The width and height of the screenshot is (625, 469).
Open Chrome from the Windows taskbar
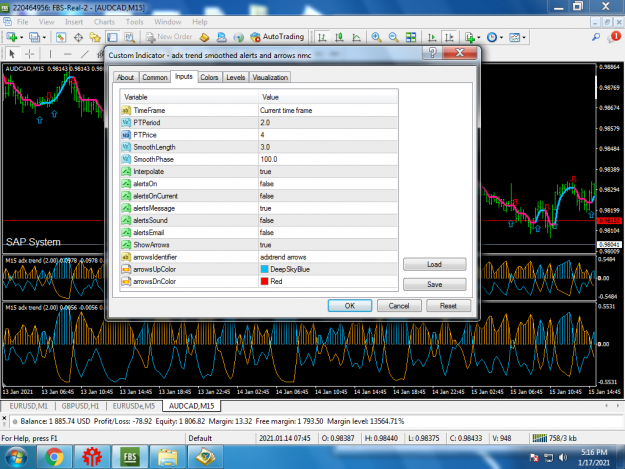(54, 457)
